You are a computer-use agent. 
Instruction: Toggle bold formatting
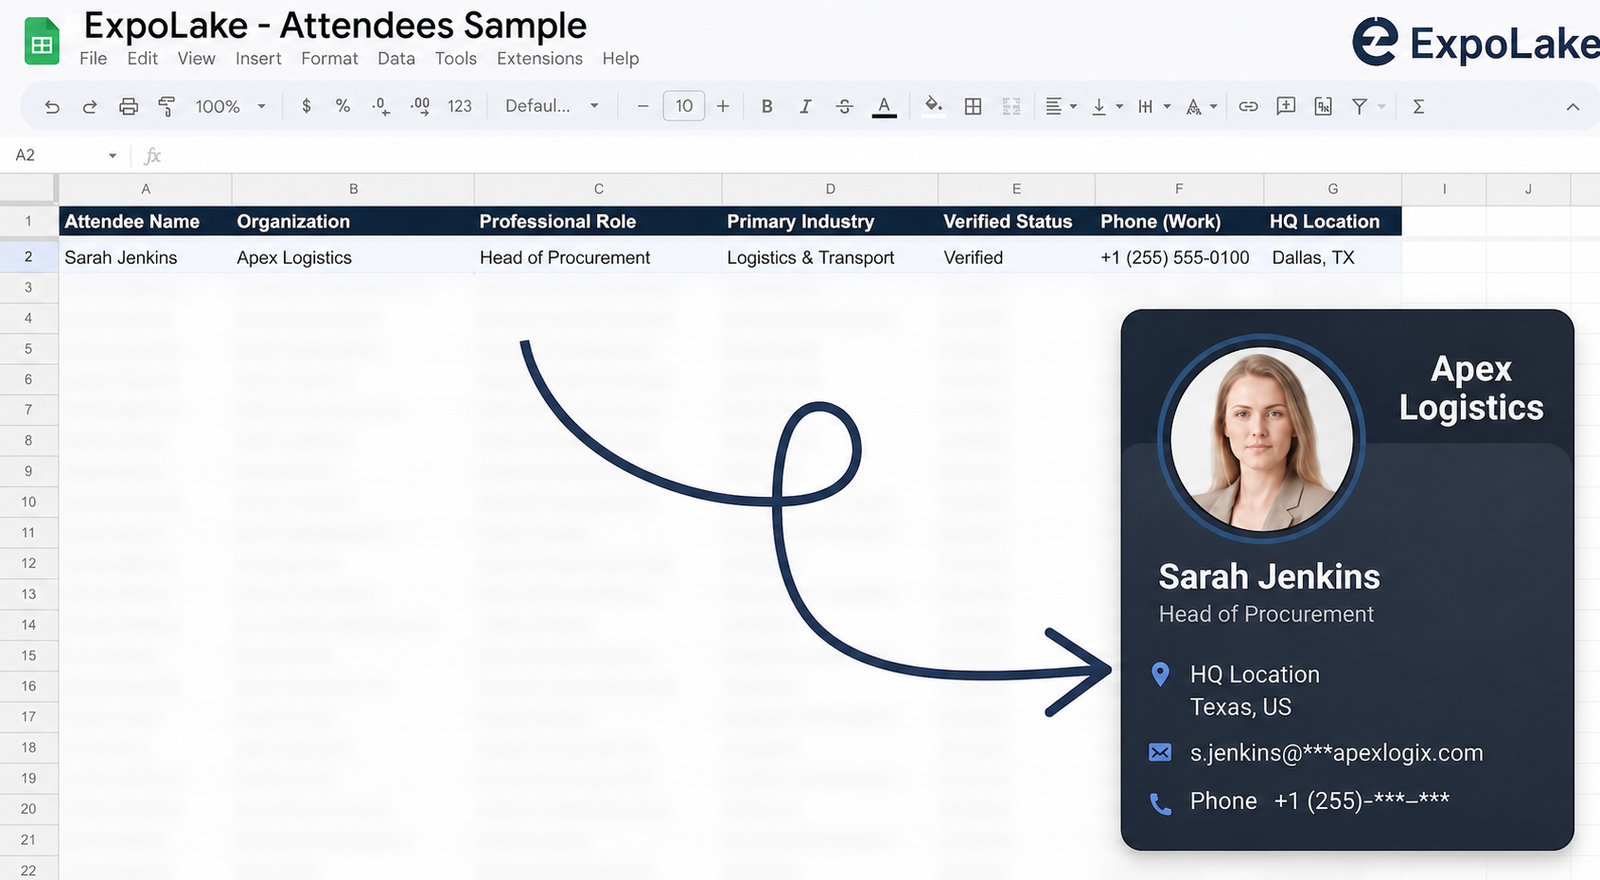point(767,106)
